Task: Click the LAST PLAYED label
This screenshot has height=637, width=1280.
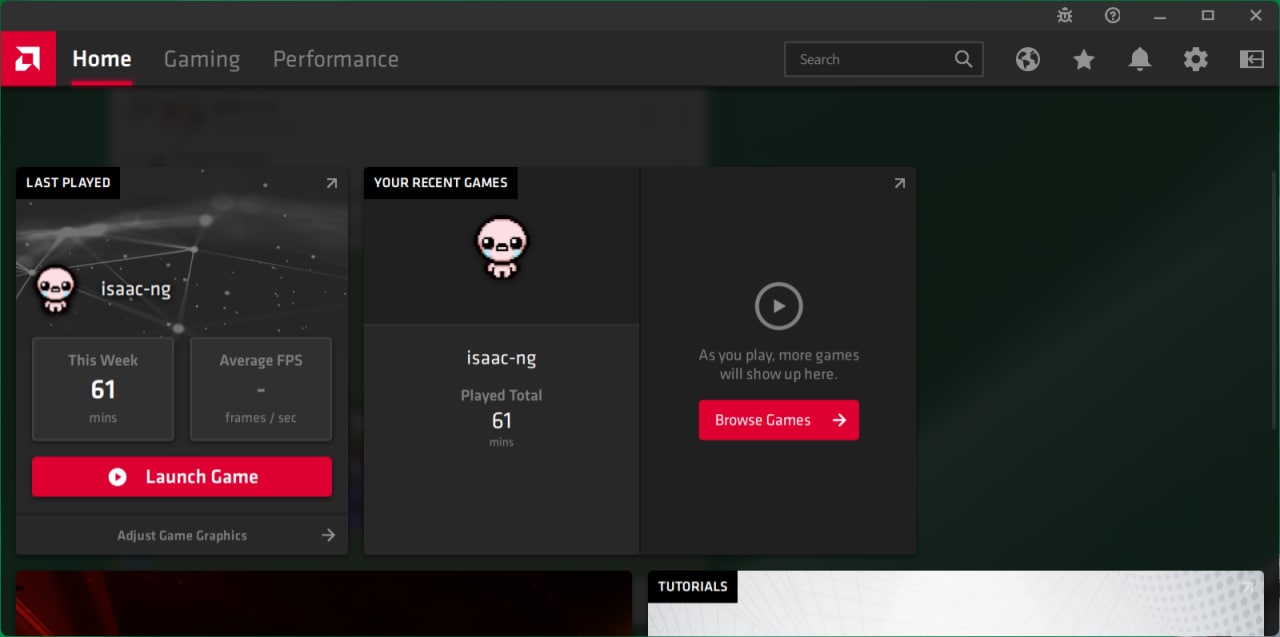Action: pos(68,183)
